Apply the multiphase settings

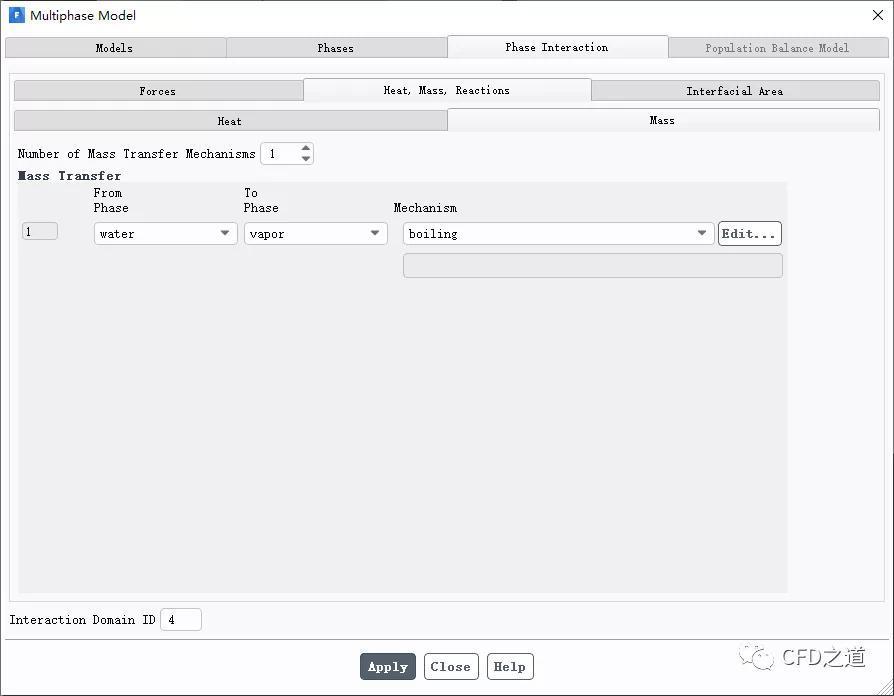click(x=388, y=666)
